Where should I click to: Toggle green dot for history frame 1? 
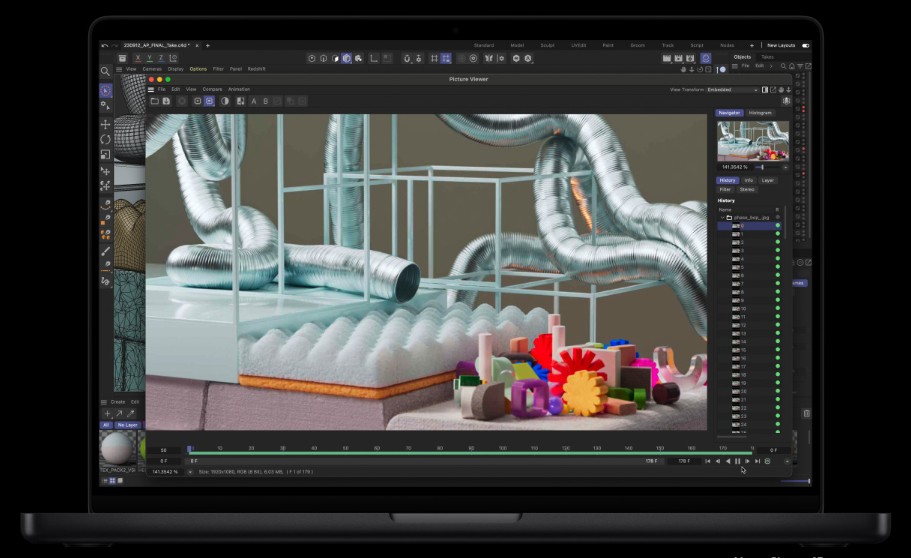(x=777, y=235)
